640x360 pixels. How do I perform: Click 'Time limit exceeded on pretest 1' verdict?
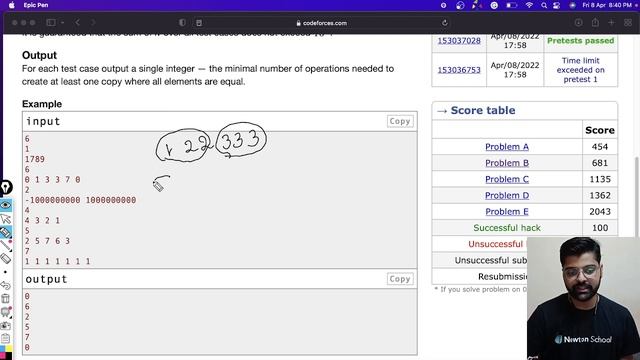(x=580, y=70)
